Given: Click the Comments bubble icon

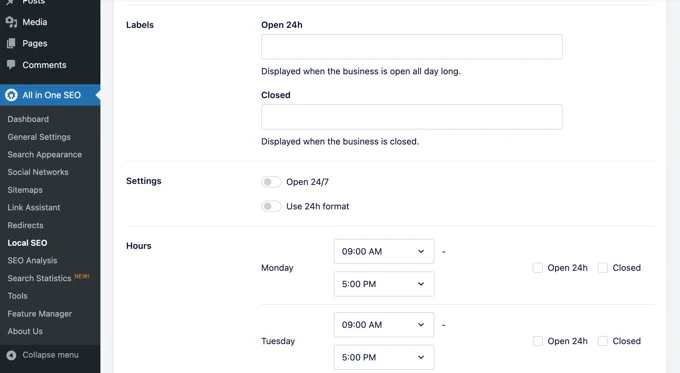Looking at the screenshot, I should point(11,65).
